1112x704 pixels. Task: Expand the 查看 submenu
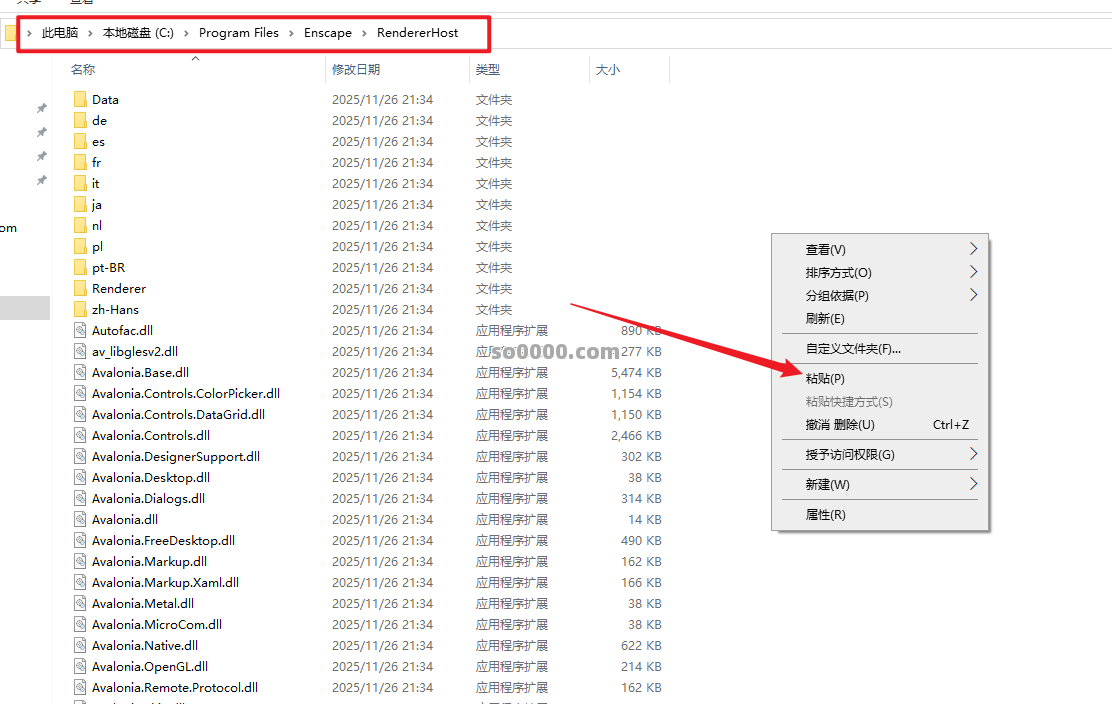click(x=880, y=249)
